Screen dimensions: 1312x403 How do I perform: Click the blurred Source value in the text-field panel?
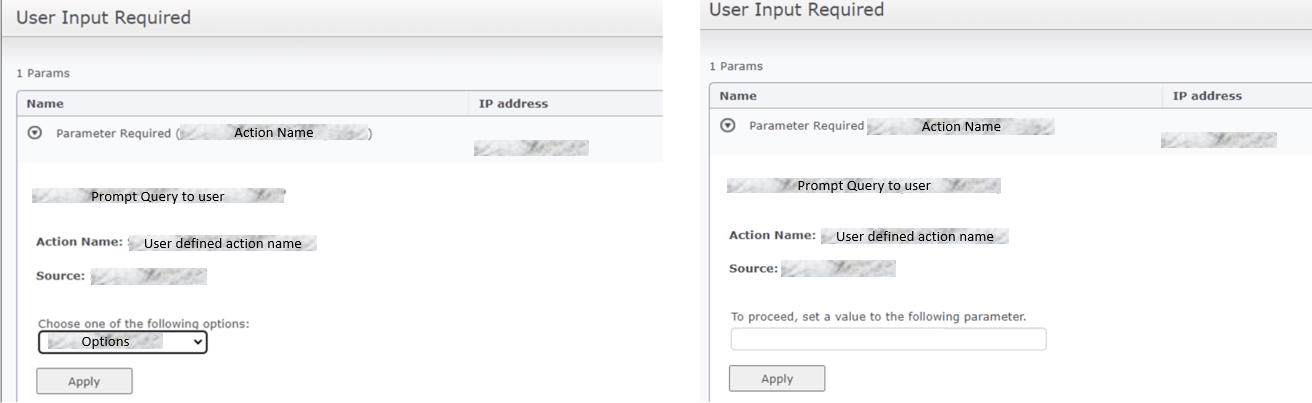pos(838,269)
